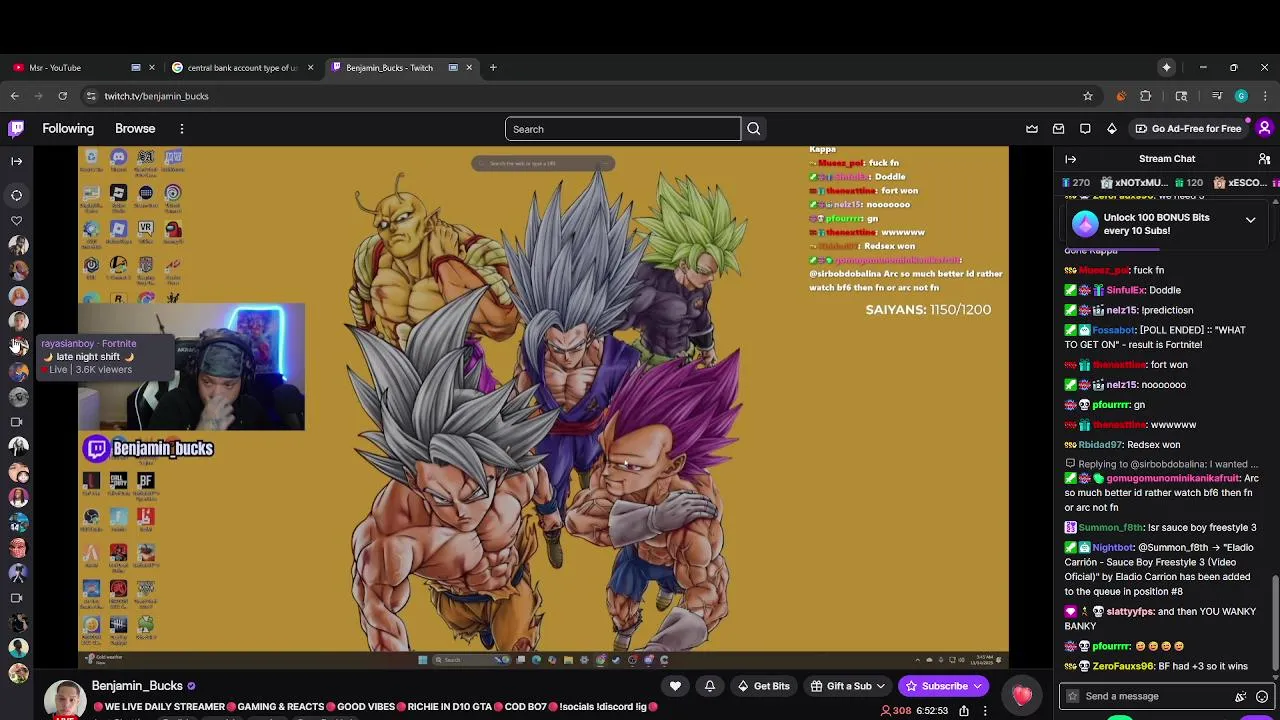Expand the left followed channels sidebar
Screen dimensions: 1280x720
16,161
